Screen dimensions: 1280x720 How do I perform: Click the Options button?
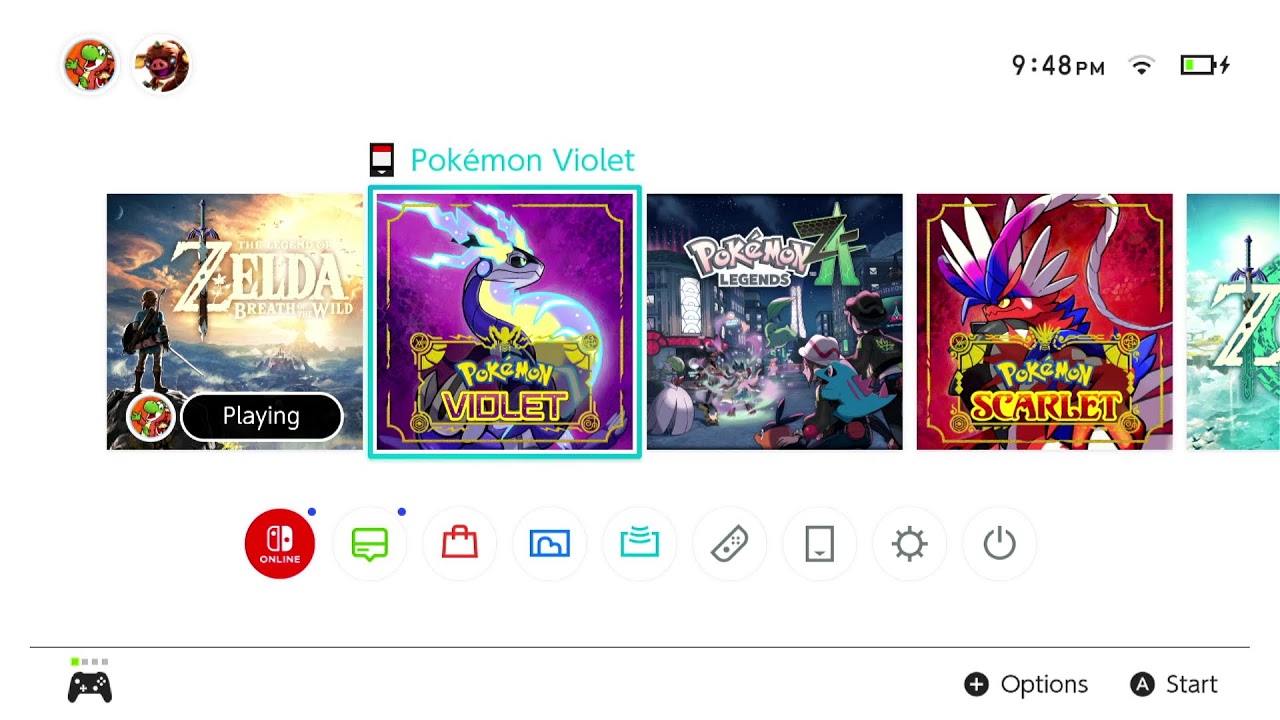[1026, 684]
